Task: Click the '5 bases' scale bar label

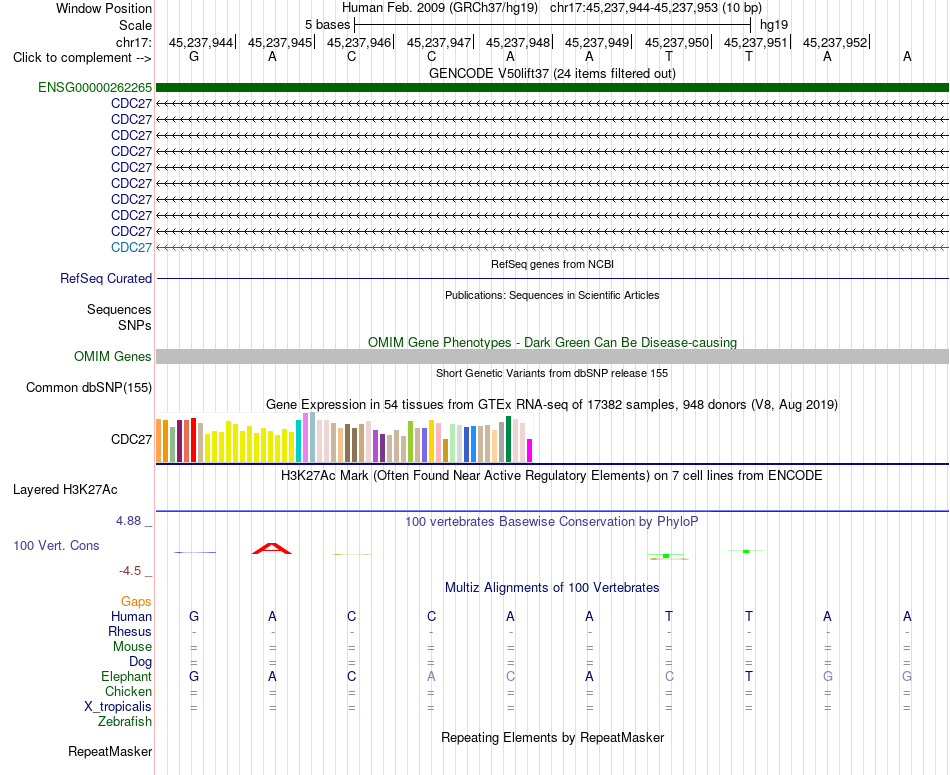Action: pyautogui.click(x=327, y=25)
